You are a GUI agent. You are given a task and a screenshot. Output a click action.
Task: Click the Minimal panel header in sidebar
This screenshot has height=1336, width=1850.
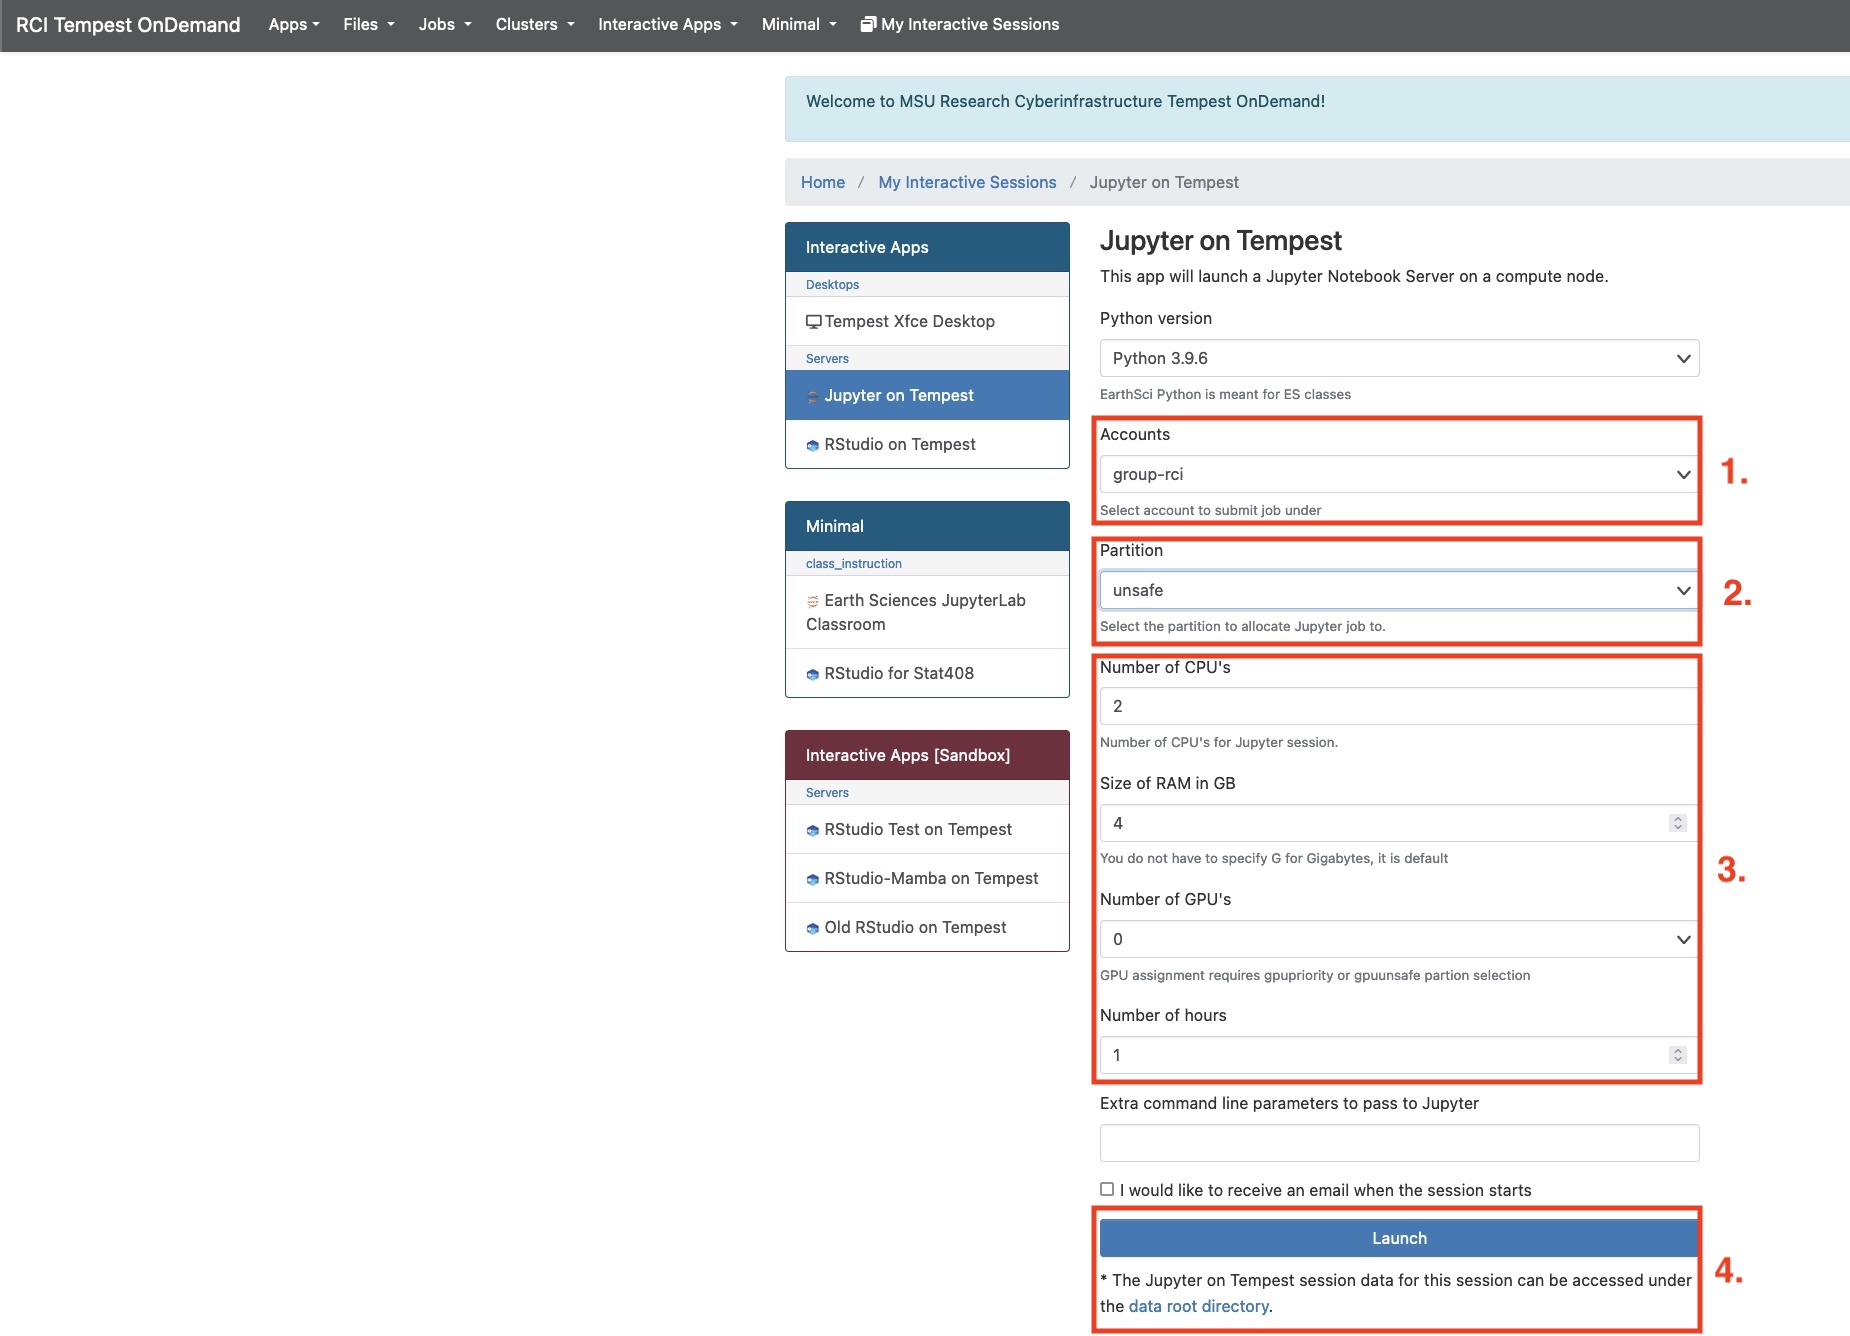point(927,526)
